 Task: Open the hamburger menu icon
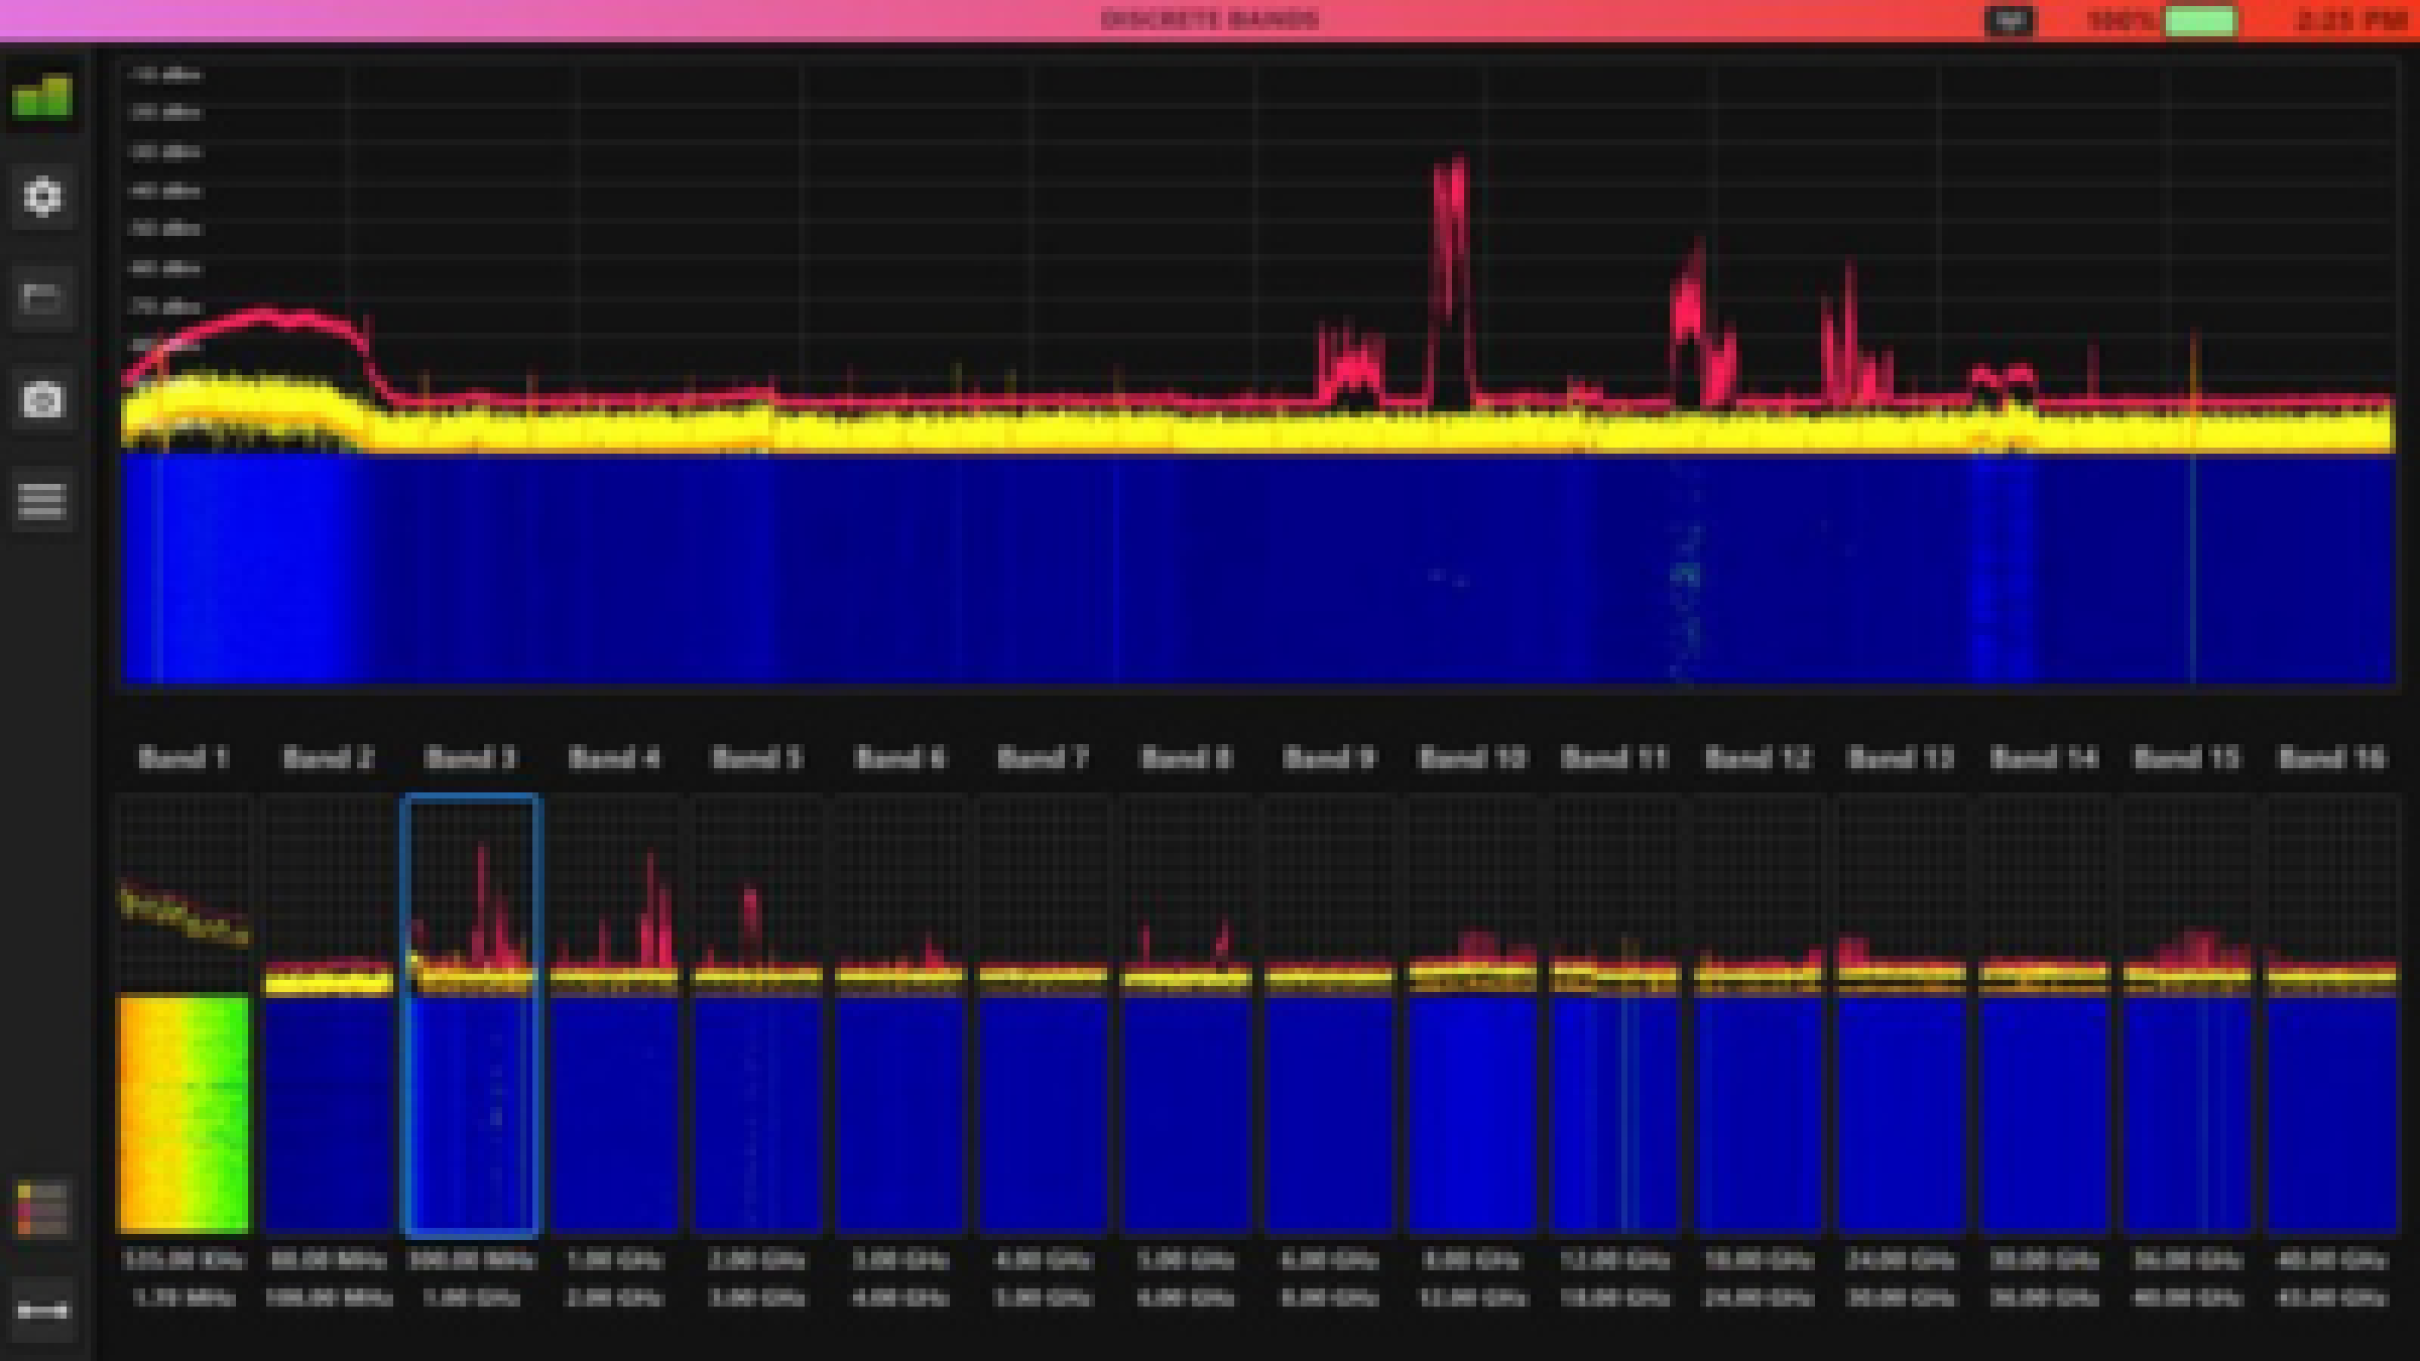(42, 500)
